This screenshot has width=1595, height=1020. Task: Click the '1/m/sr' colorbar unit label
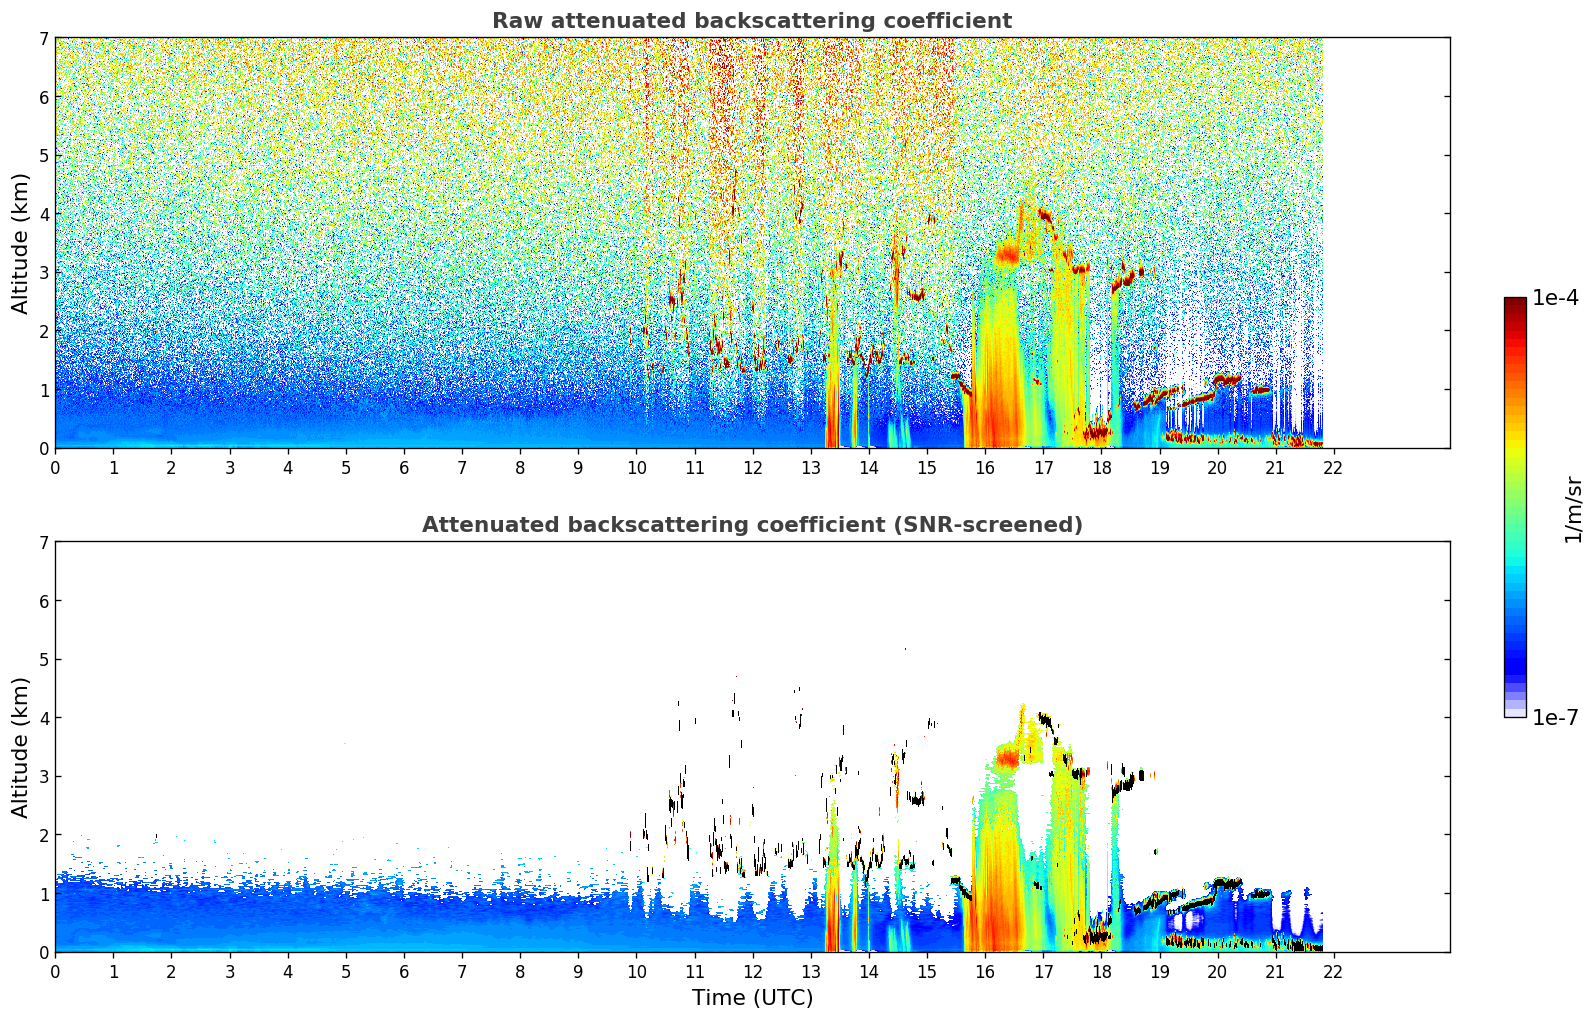(x=1573, y=509)
